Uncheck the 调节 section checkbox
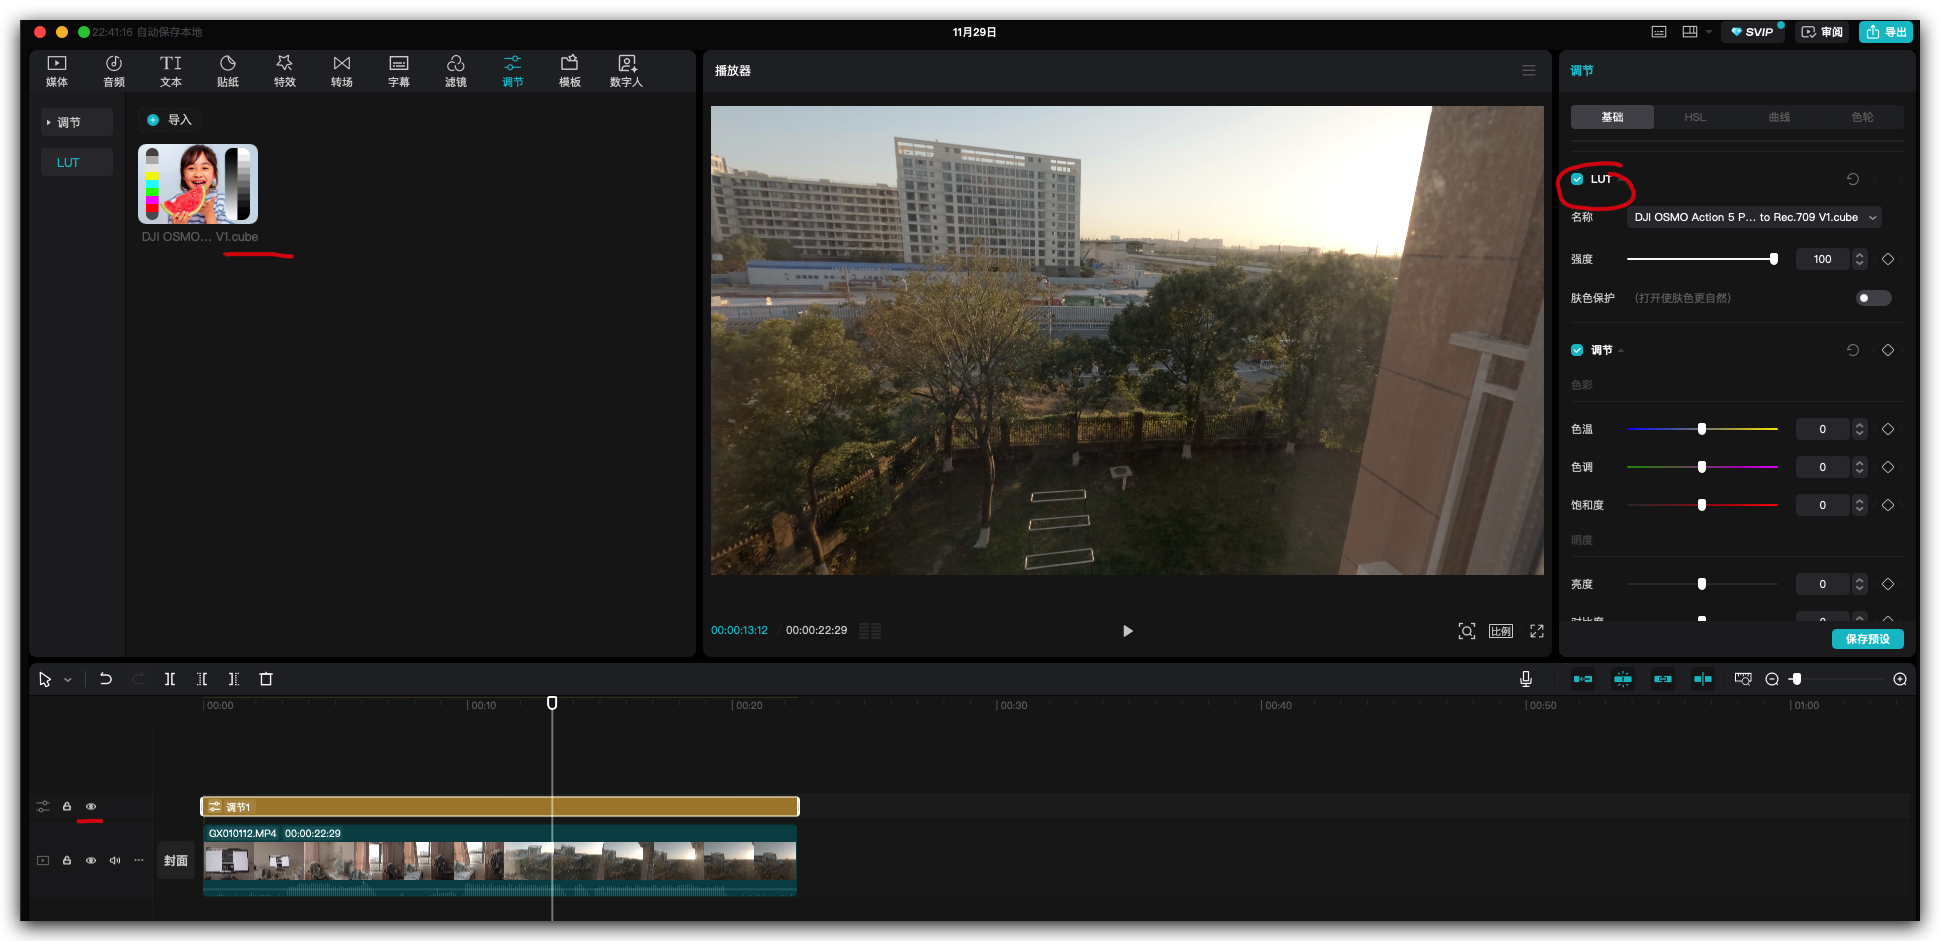This screenshot has height=941, width=1940. point(1577,350)
